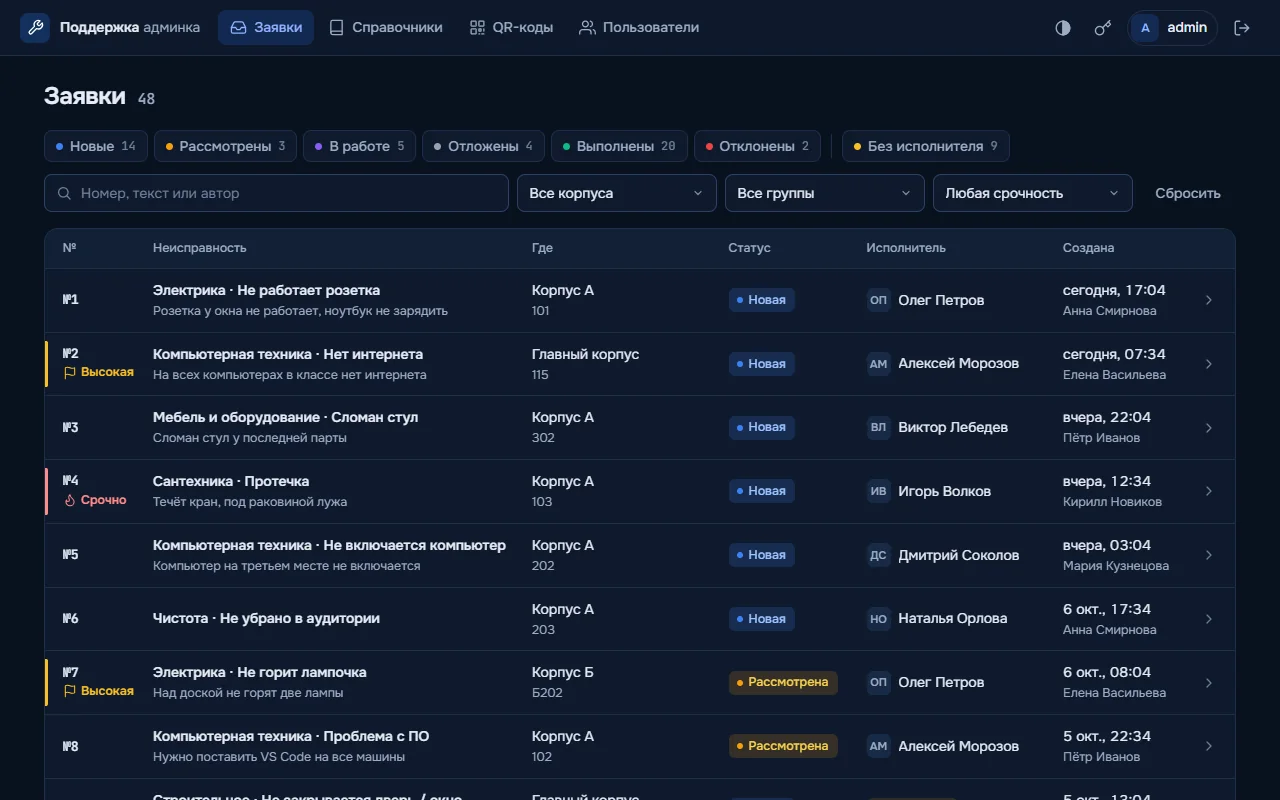Open the Справочники tab

386,28
